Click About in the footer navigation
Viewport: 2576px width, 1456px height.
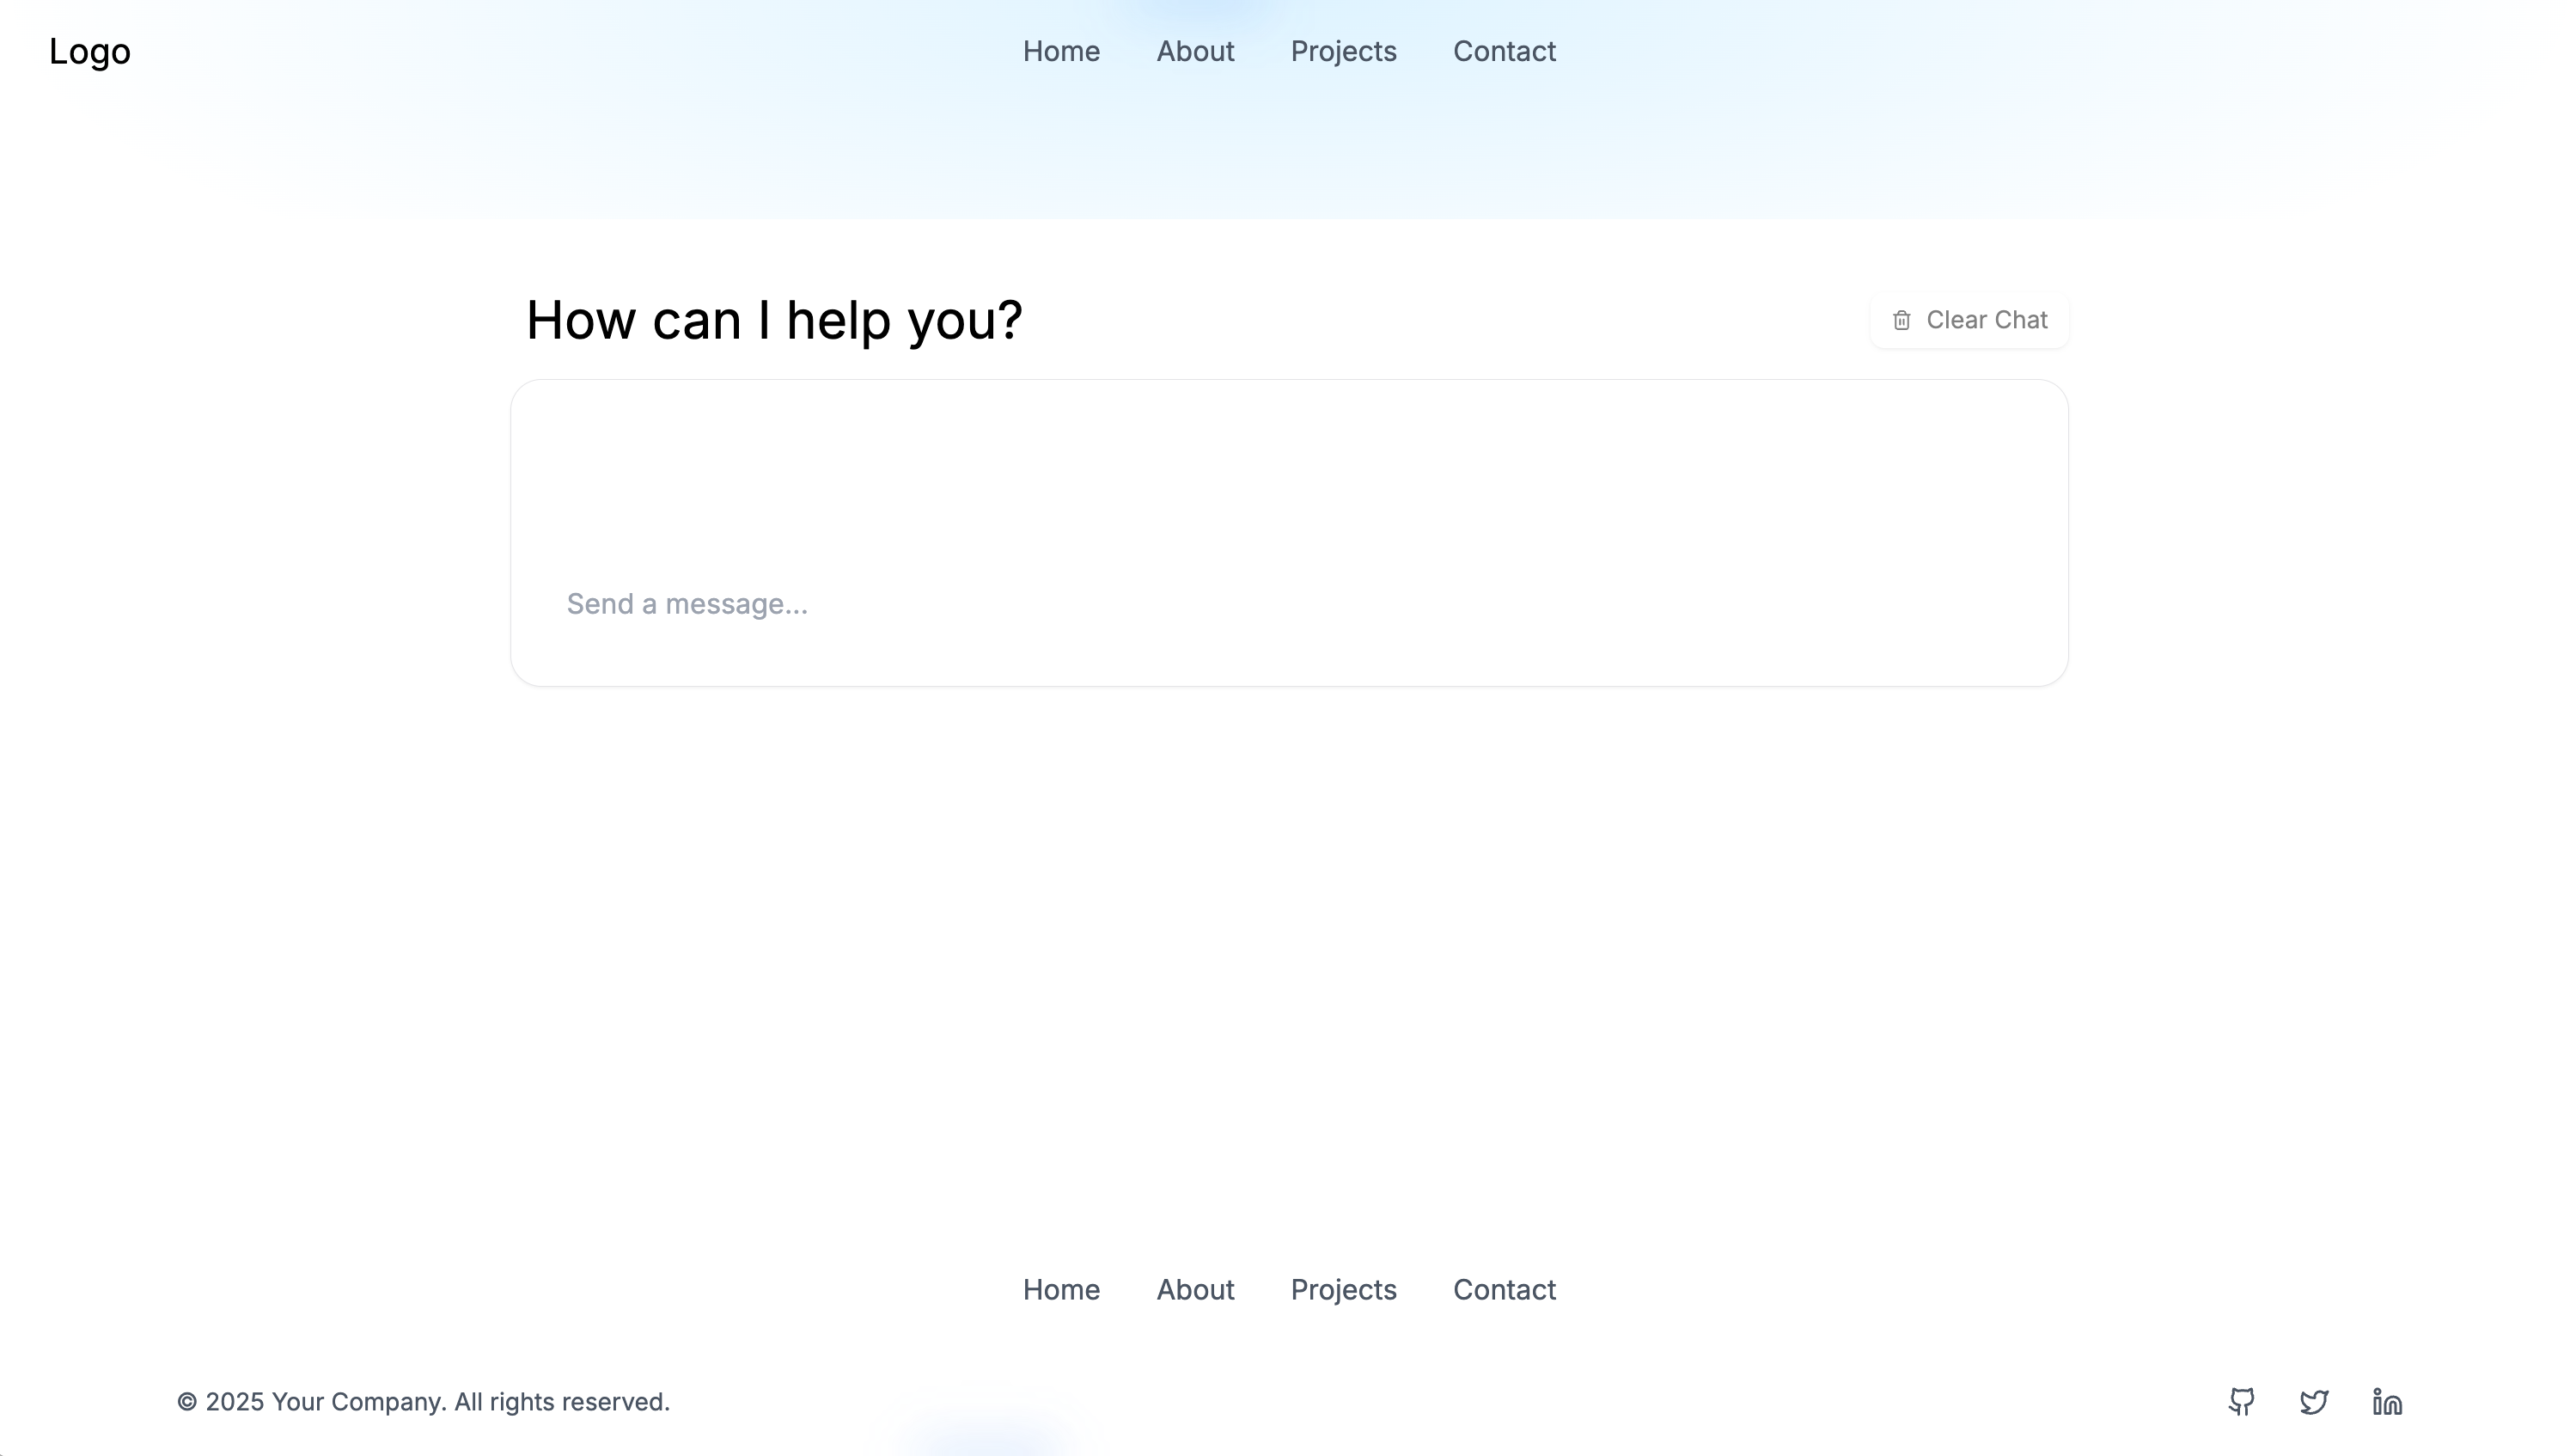[1195, 1290]
